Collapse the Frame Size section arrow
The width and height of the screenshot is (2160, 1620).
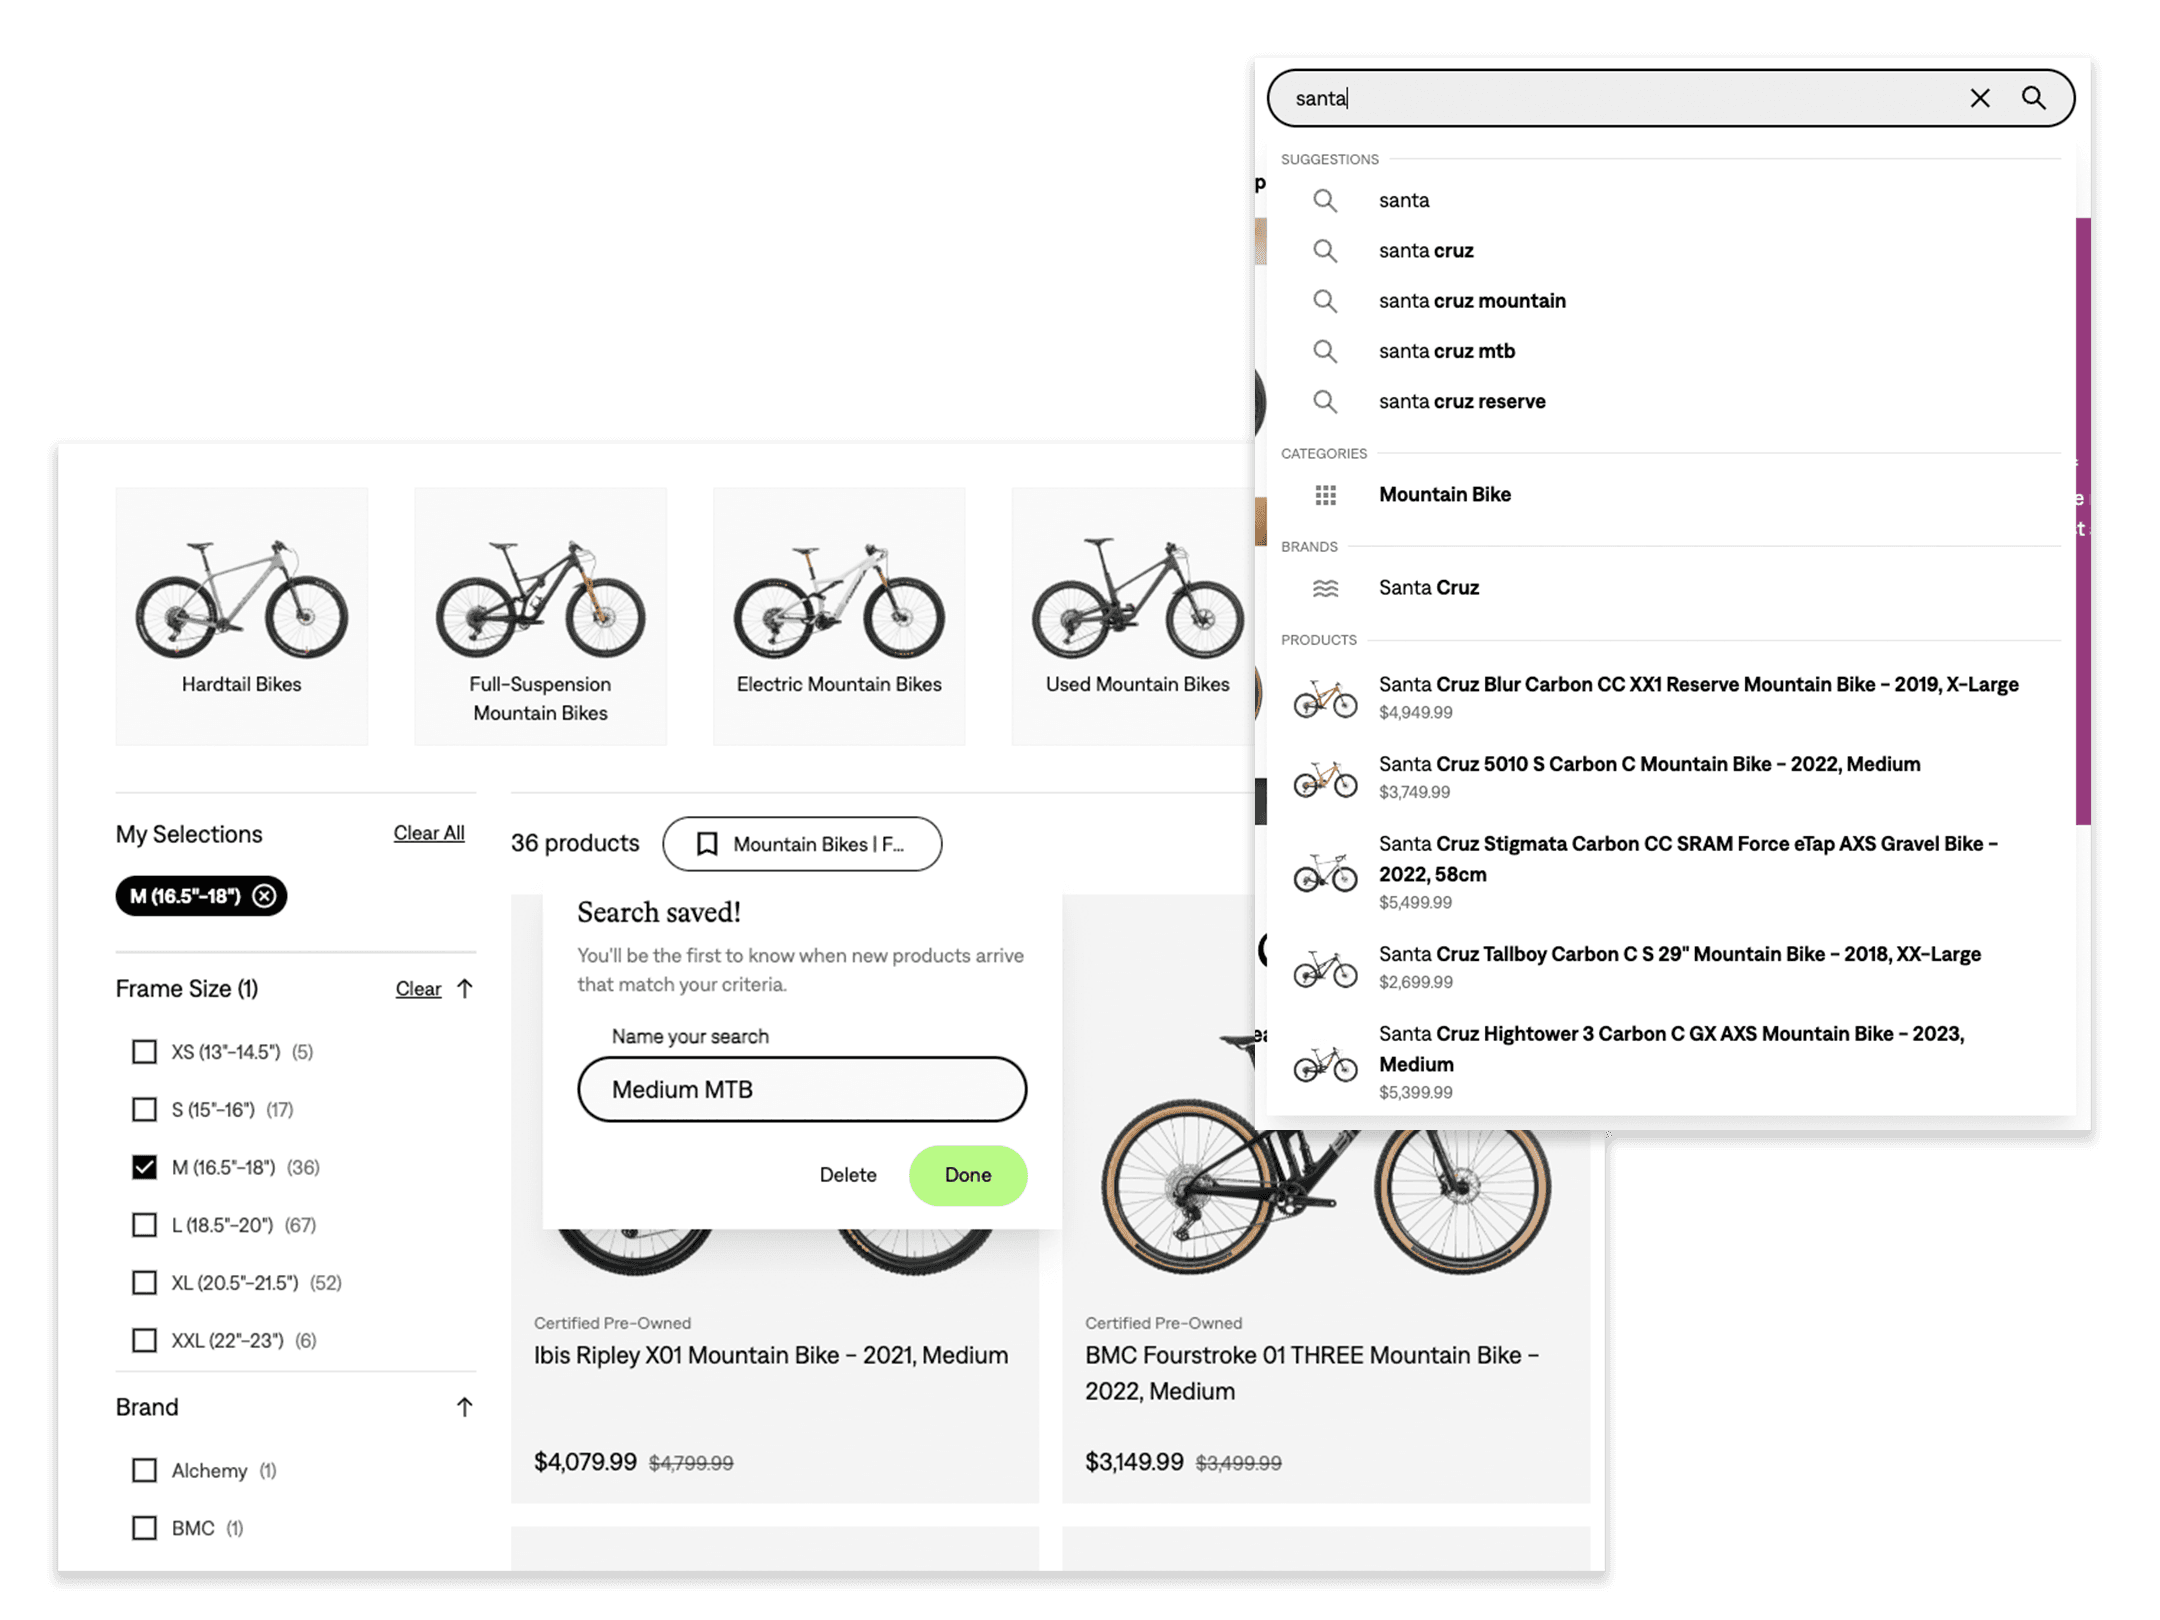pyautogui.click(x=464, y=989)
